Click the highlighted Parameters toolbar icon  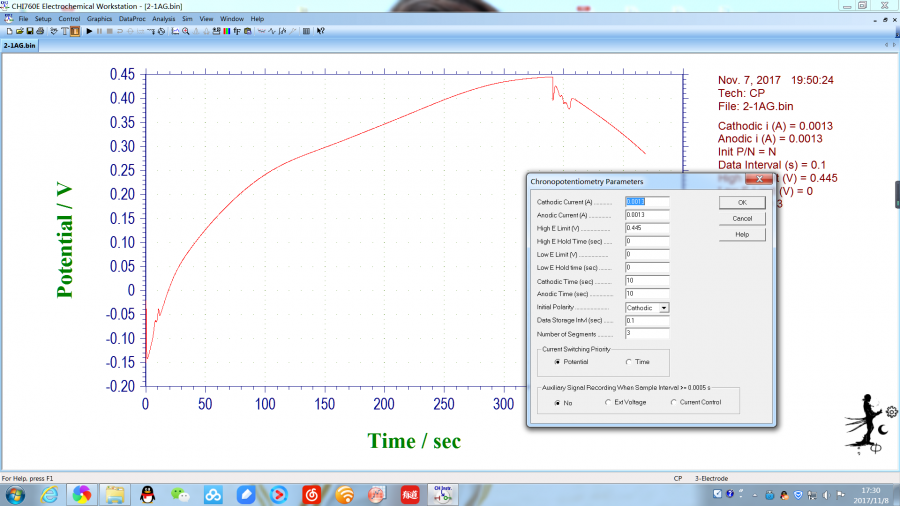pyautogui.click(x=75, y=31)
